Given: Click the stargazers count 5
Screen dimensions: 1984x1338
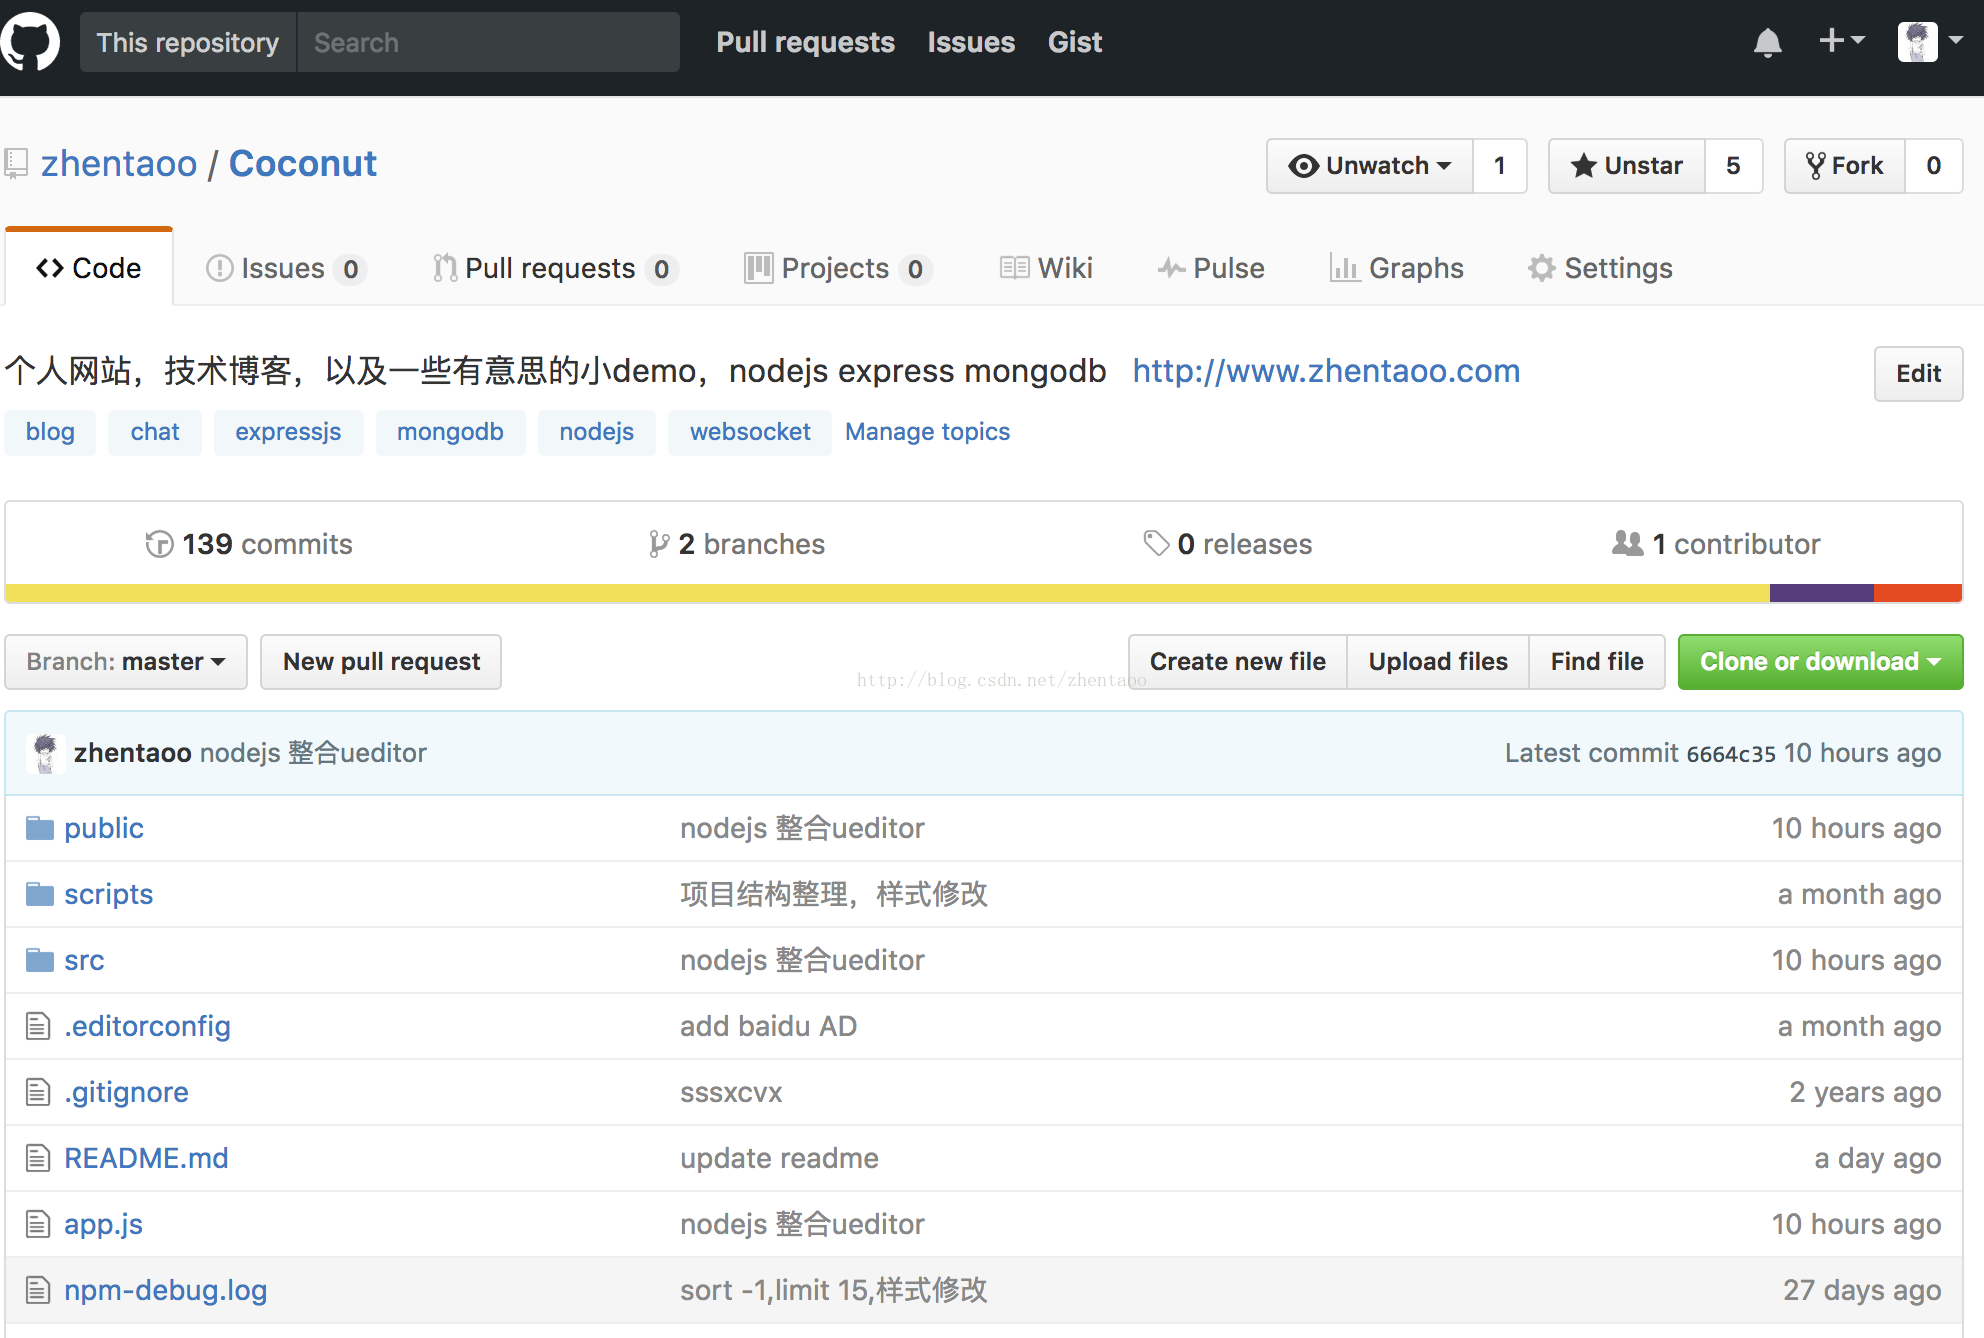Looking at the screenshot, I should 1733,166.
